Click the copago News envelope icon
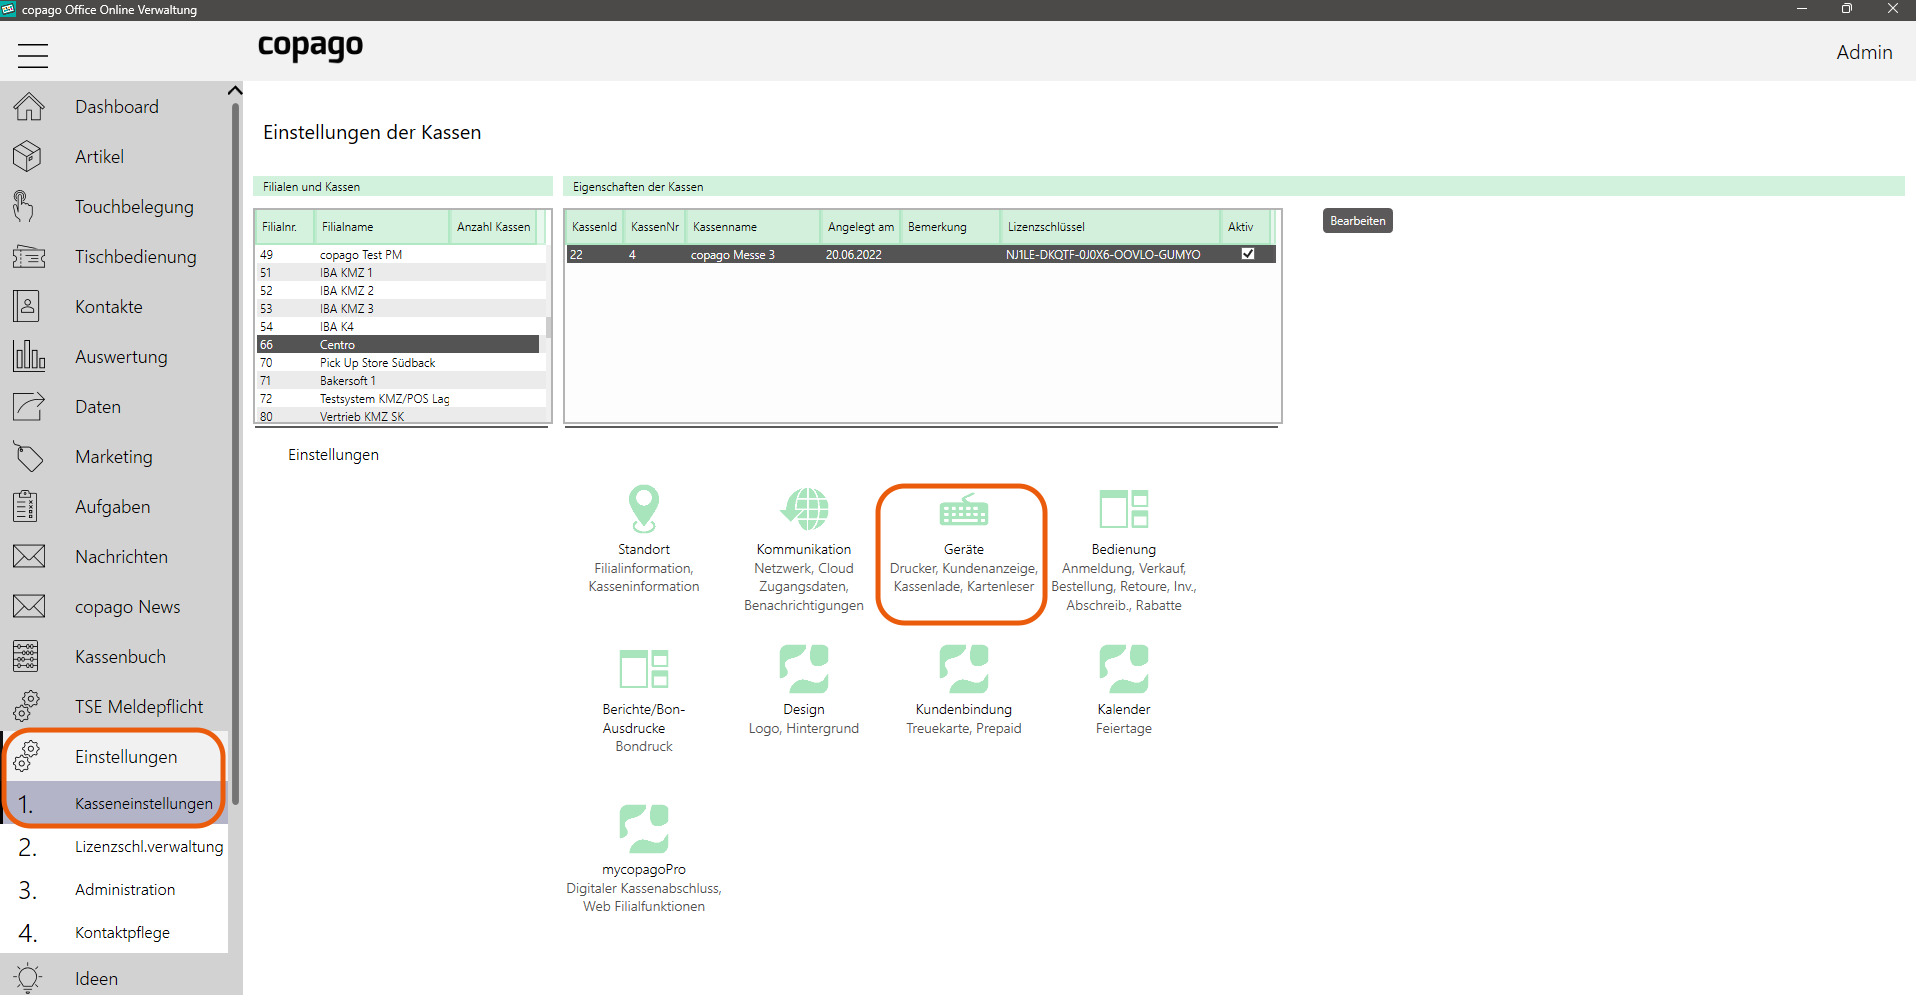 pyautogui.click(x=29, y=606)
